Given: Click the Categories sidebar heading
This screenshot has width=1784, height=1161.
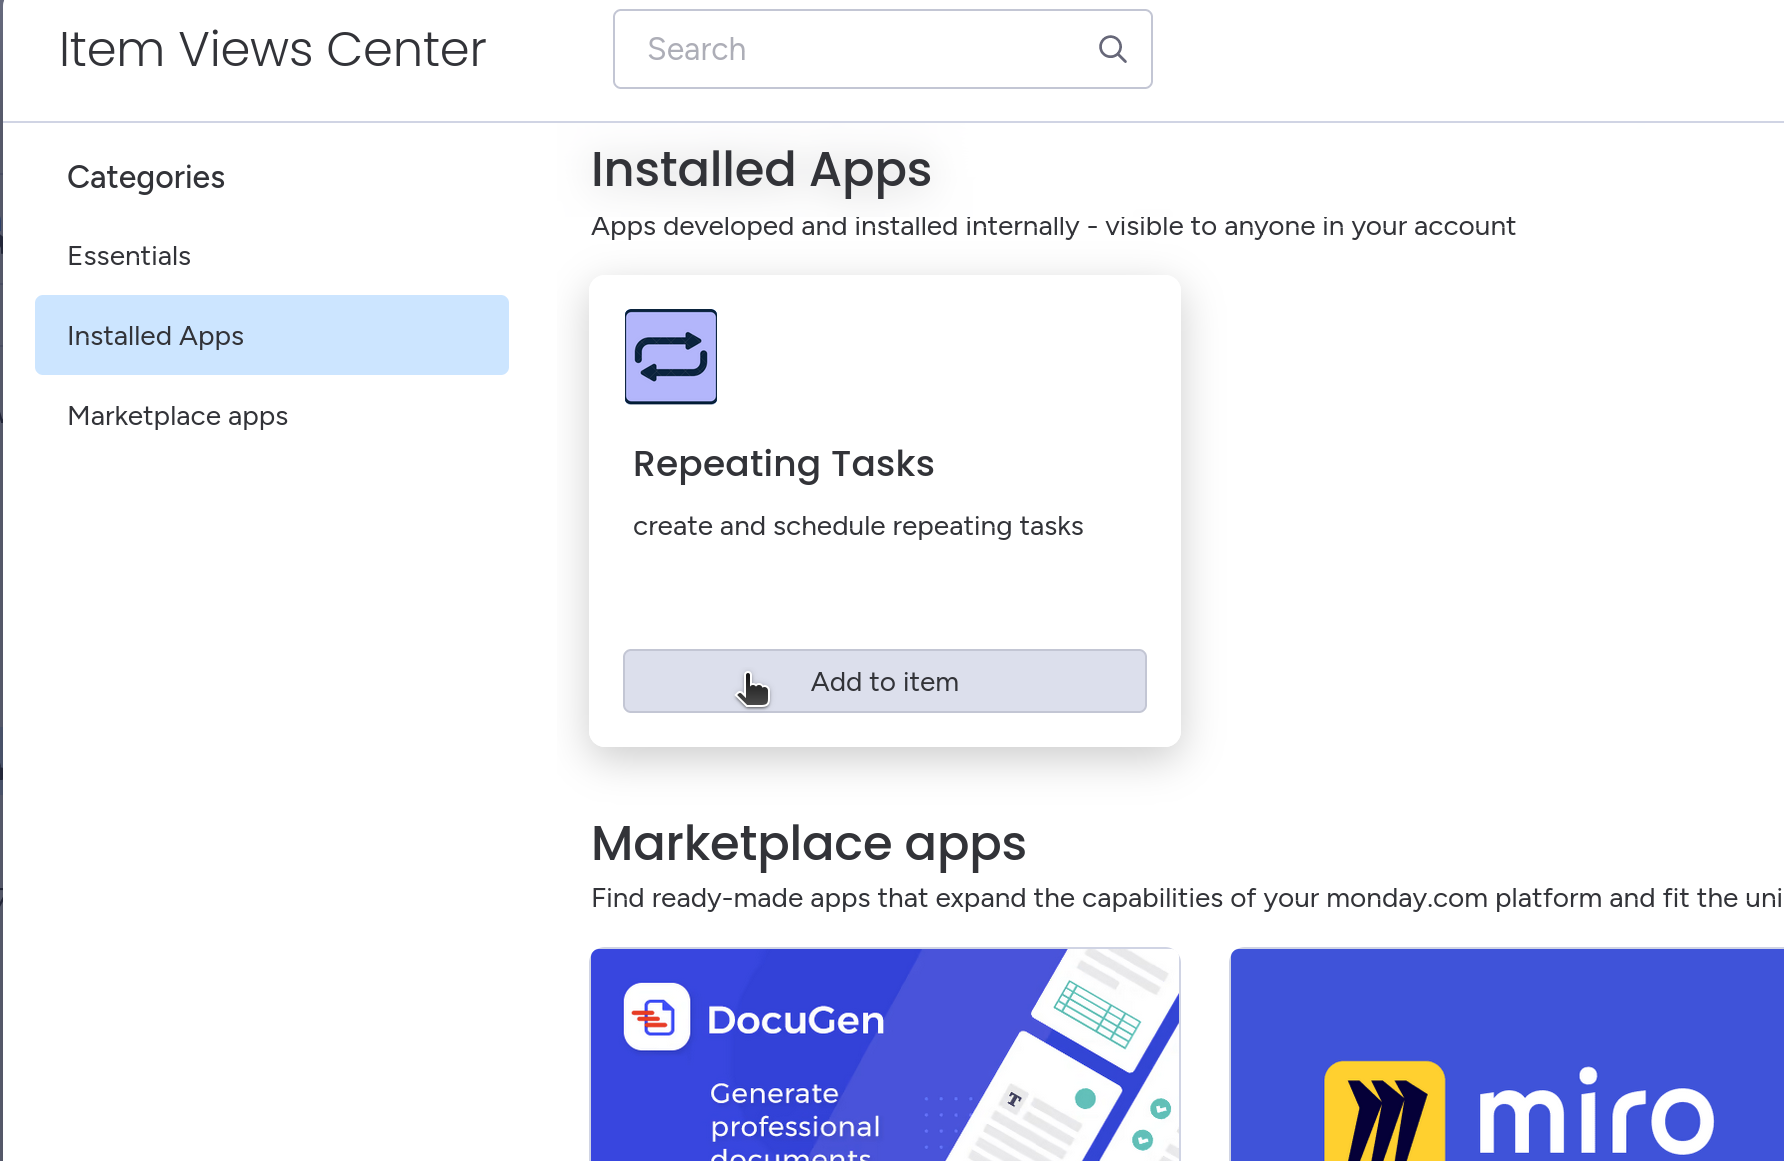Looking at the screenshot, I should (x=146, y=177).
